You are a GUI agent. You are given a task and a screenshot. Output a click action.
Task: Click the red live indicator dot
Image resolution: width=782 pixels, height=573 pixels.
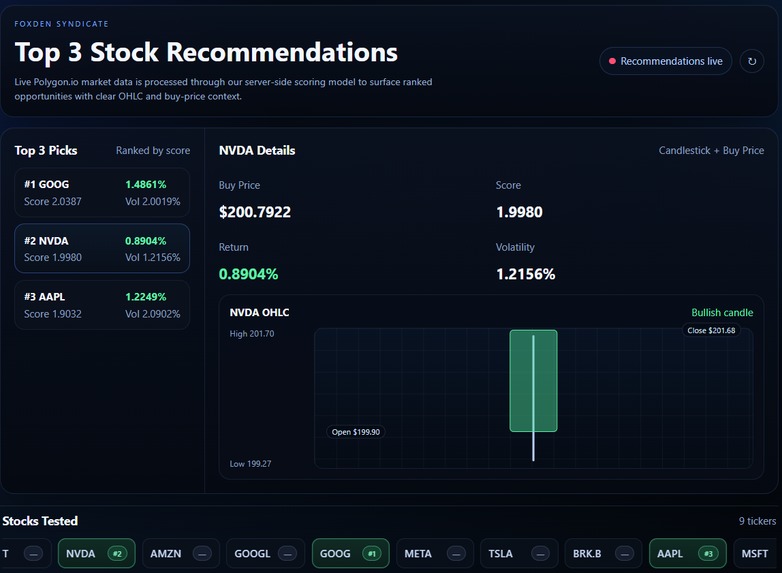click(612, 61)
